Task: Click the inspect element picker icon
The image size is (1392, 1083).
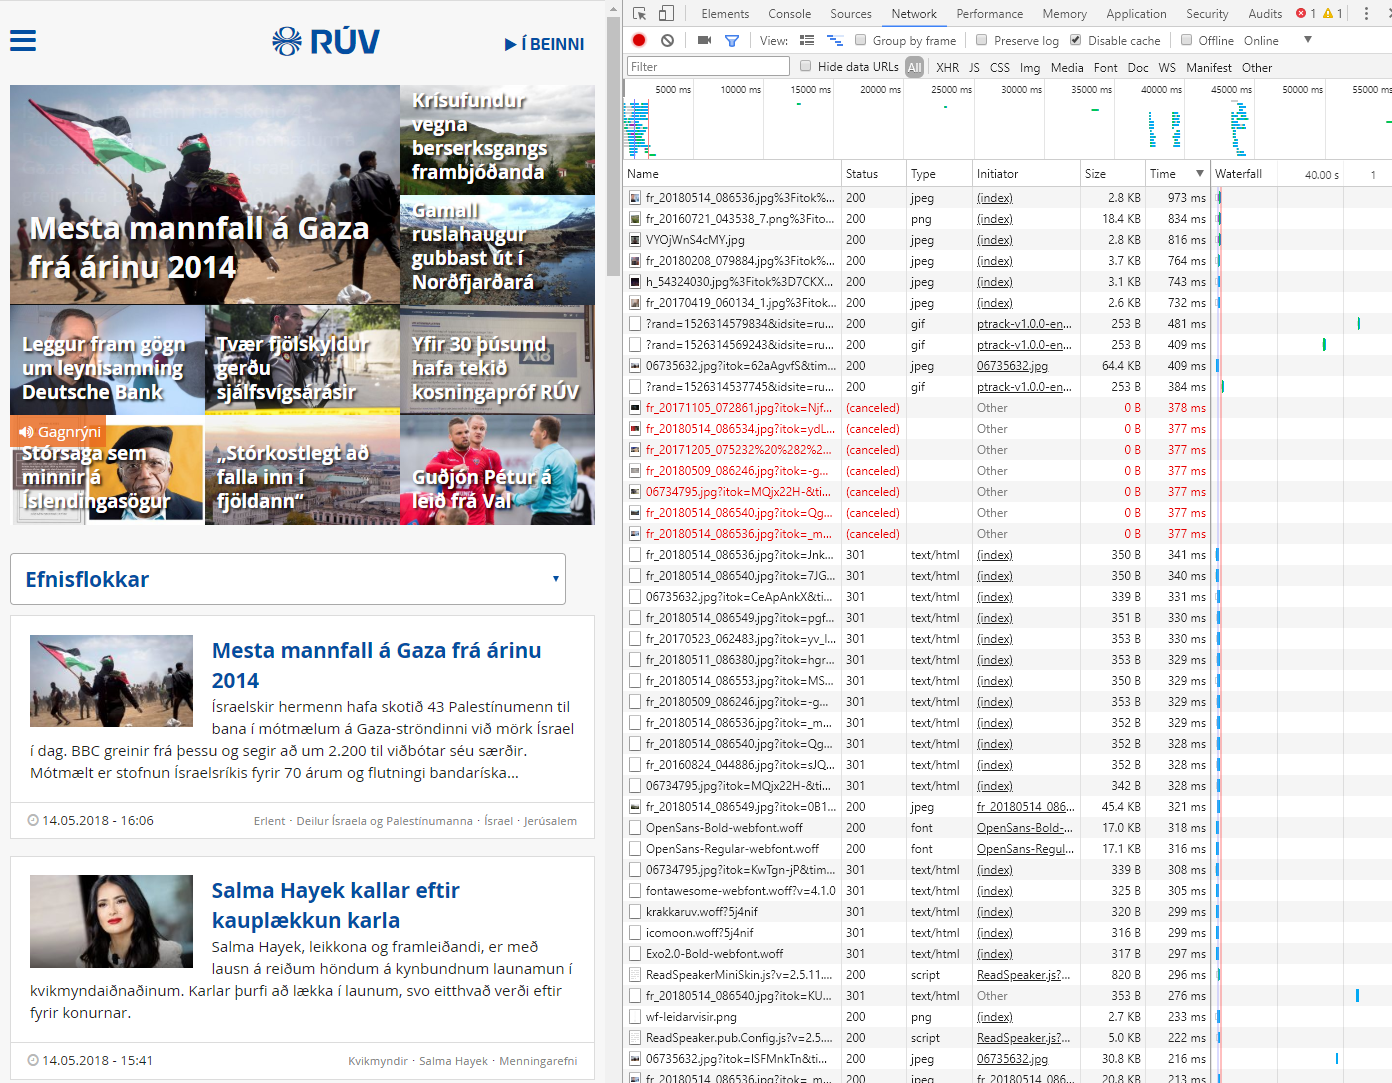Action: (640, 14)
